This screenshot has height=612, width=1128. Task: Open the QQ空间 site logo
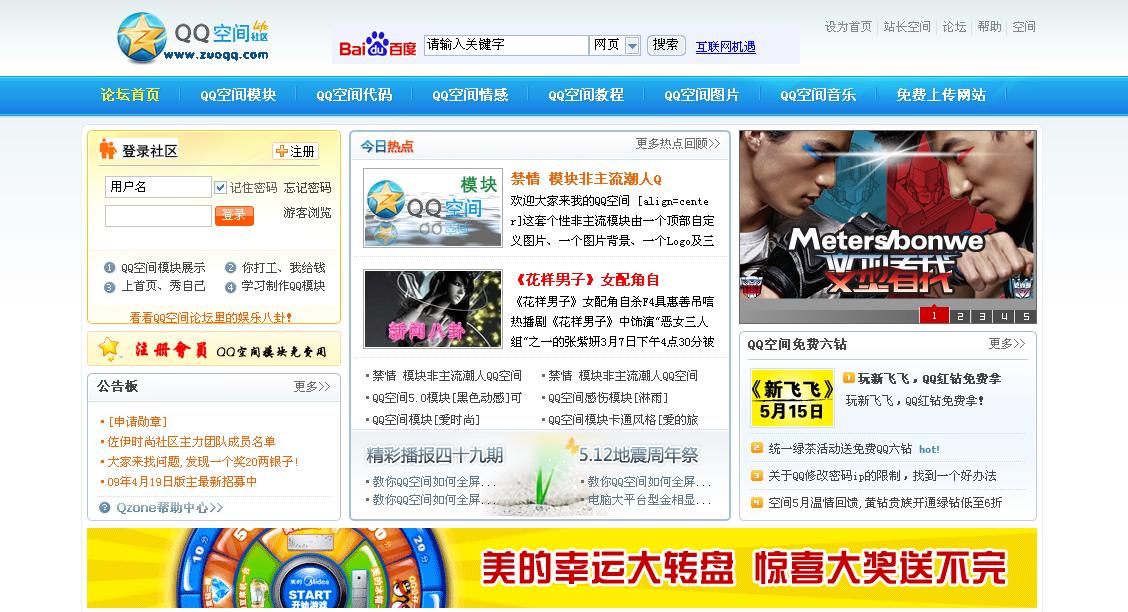tap(192, 37)
